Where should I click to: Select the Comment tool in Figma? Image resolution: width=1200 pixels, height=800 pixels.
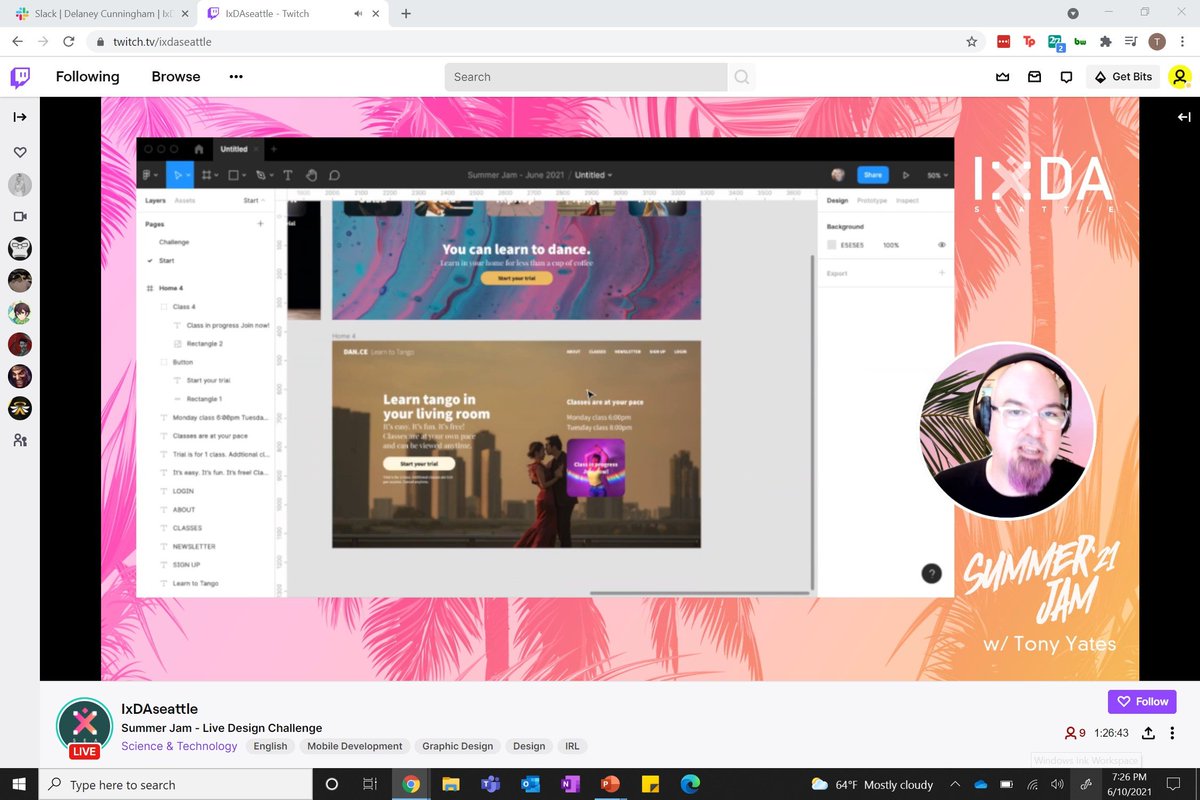point(335,175)
